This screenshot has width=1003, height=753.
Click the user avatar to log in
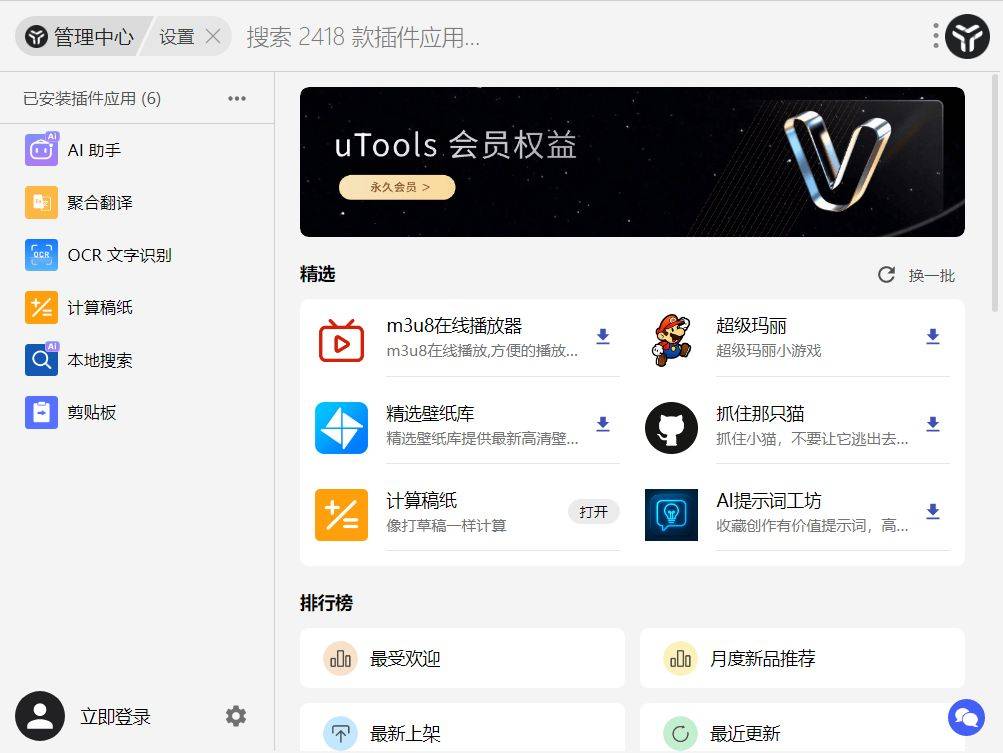coord(40,716)
